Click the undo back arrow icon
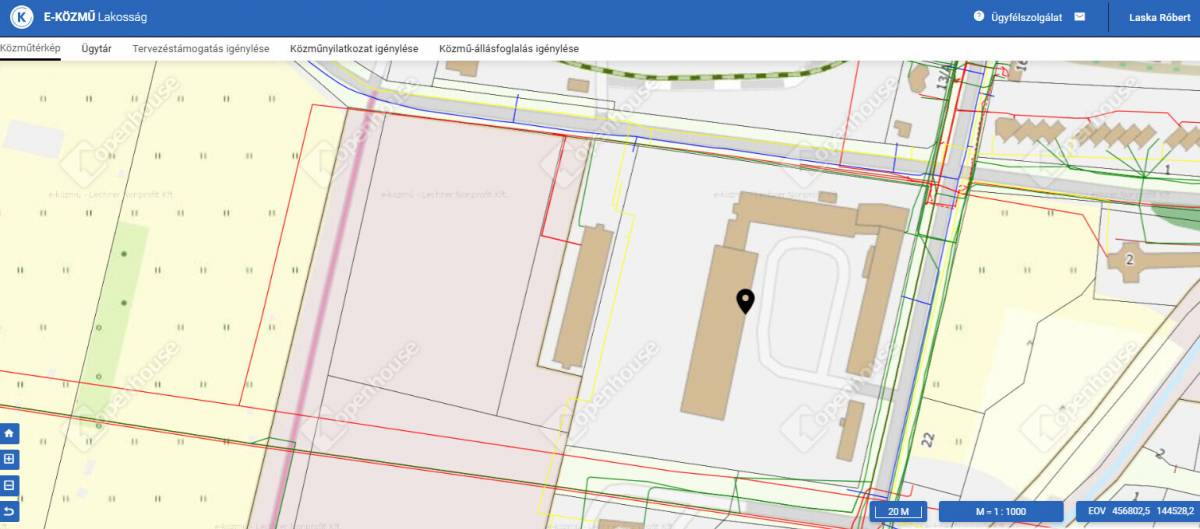 click(x=10, y=511)
